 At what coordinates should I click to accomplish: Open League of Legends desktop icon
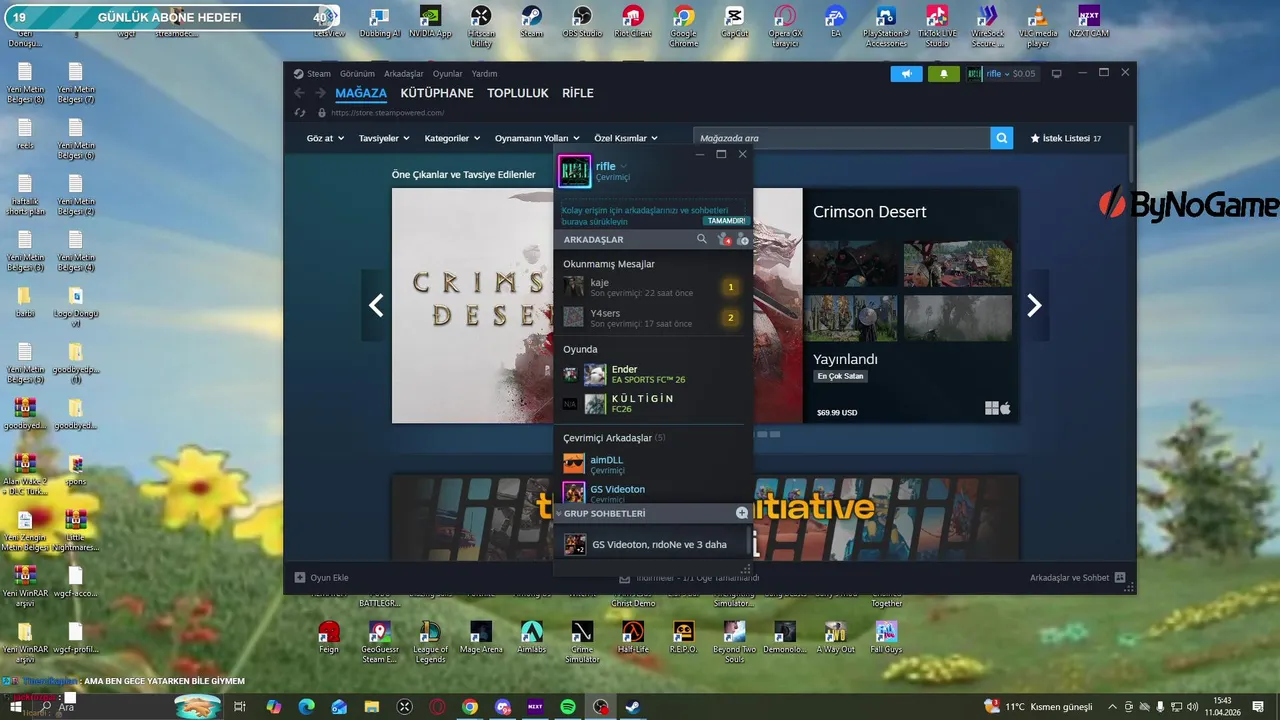point(430,641)
